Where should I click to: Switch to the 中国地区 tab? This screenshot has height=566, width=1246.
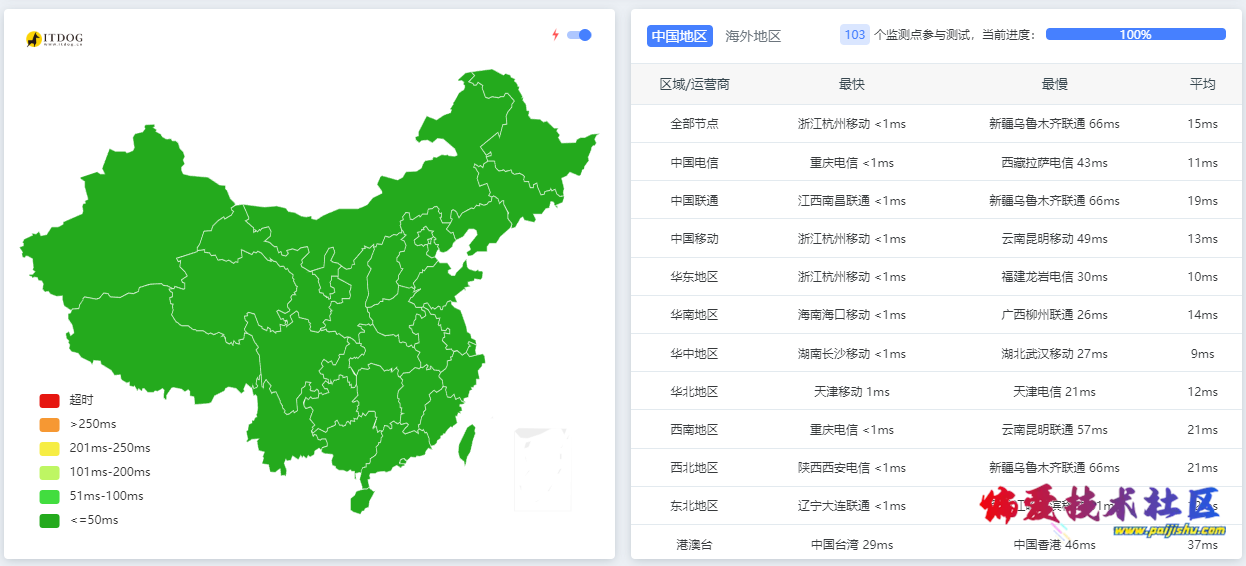click(679, 36)
